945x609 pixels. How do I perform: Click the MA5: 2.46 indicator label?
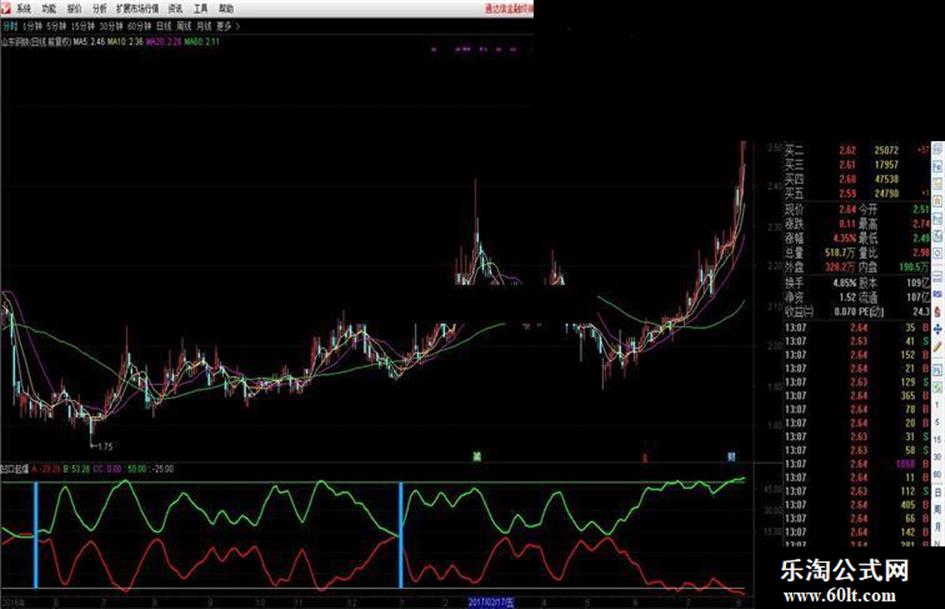pyautogui.click(x=89, y=42)
